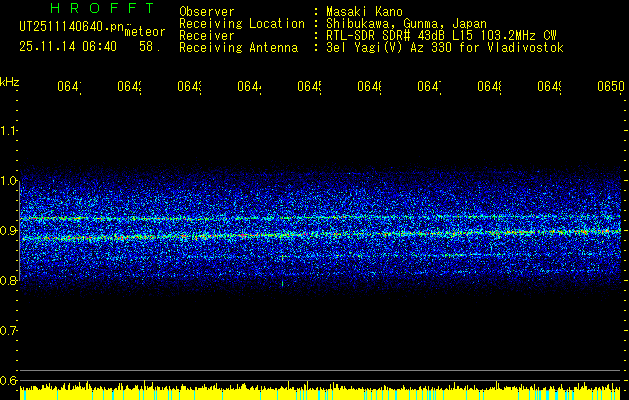
Task: Click the green 'meteor' label
Action: point(145,32)
